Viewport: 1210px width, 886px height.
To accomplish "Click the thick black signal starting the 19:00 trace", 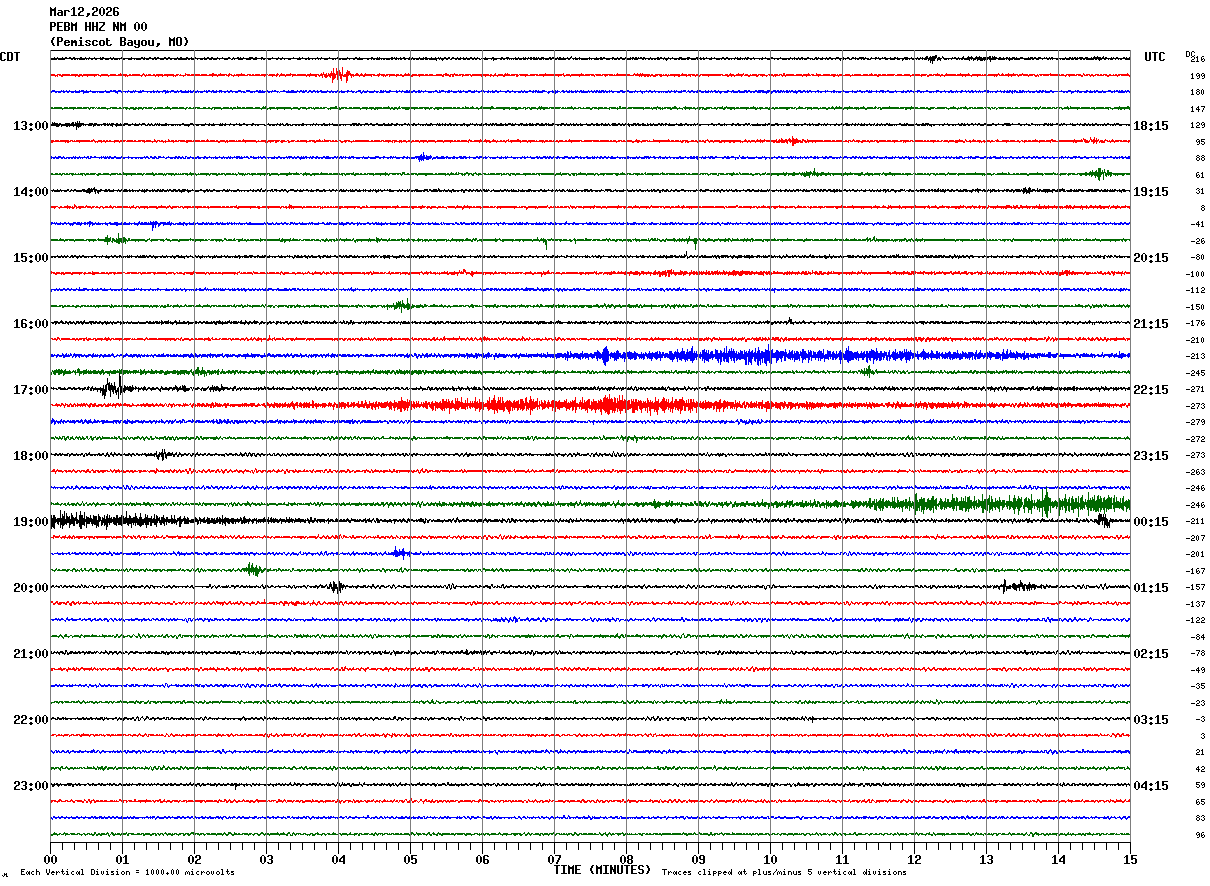I will pos(110,520).
